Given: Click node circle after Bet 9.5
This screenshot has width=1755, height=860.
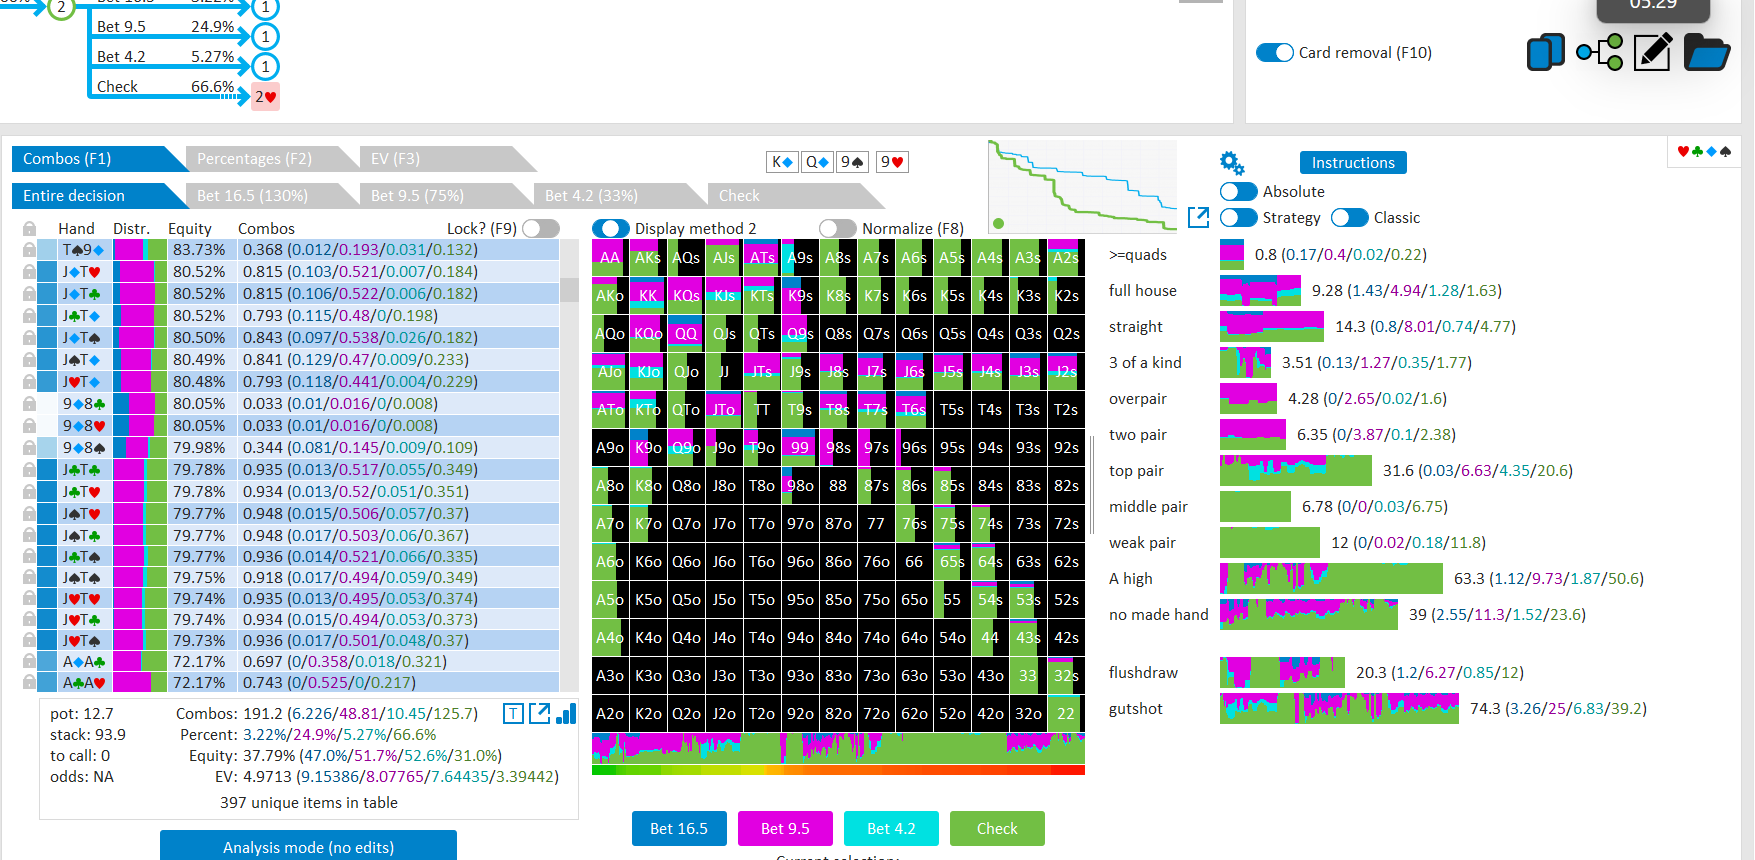Looking at the screenshot, I should pyautogui.click(x=265, y=36).
